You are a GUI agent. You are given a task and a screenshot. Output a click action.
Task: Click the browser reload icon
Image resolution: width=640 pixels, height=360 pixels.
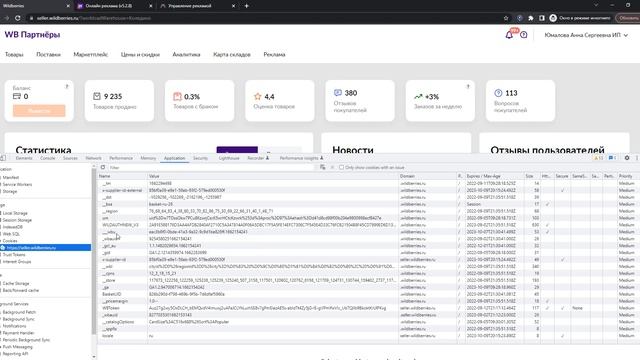point(18,18)
